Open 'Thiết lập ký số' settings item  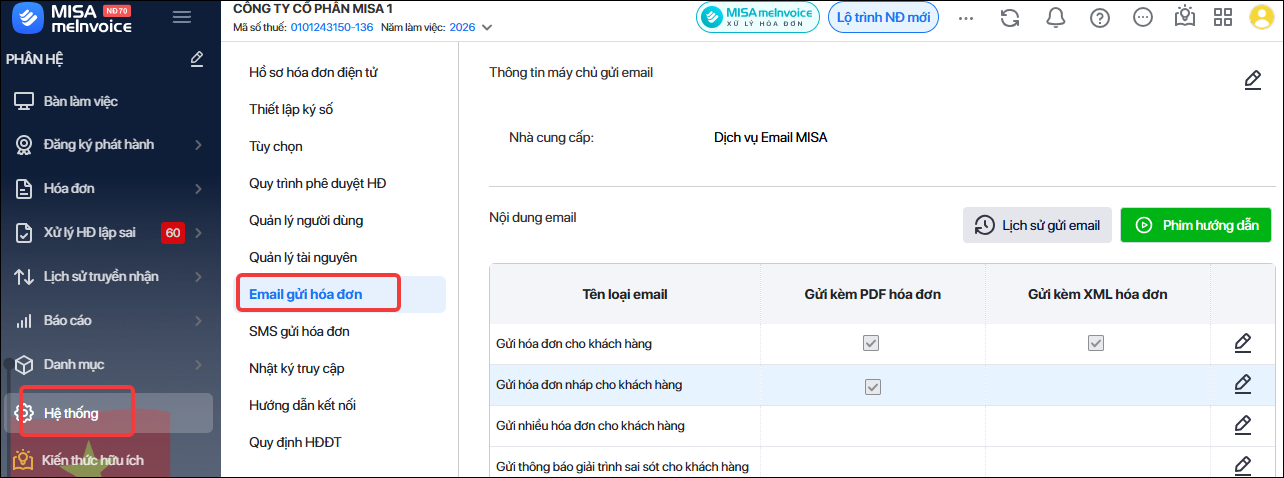pos(291,109)
